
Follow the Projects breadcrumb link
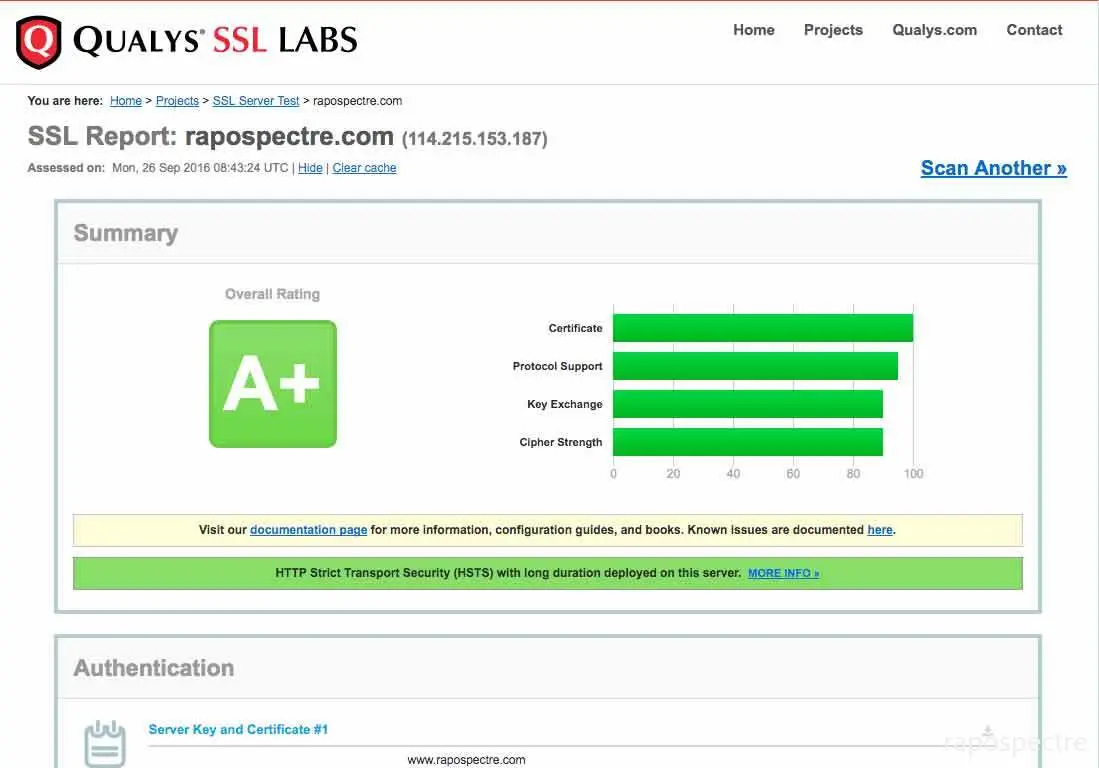[x=177, y=101]
